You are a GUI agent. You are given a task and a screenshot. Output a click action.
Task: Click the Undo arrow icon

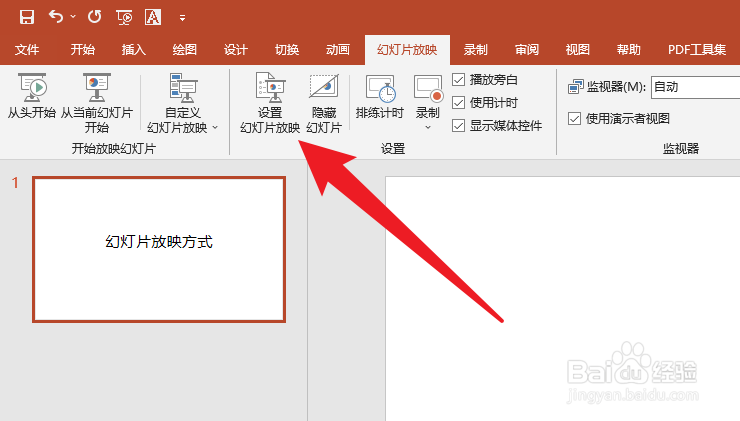point(56,17)
